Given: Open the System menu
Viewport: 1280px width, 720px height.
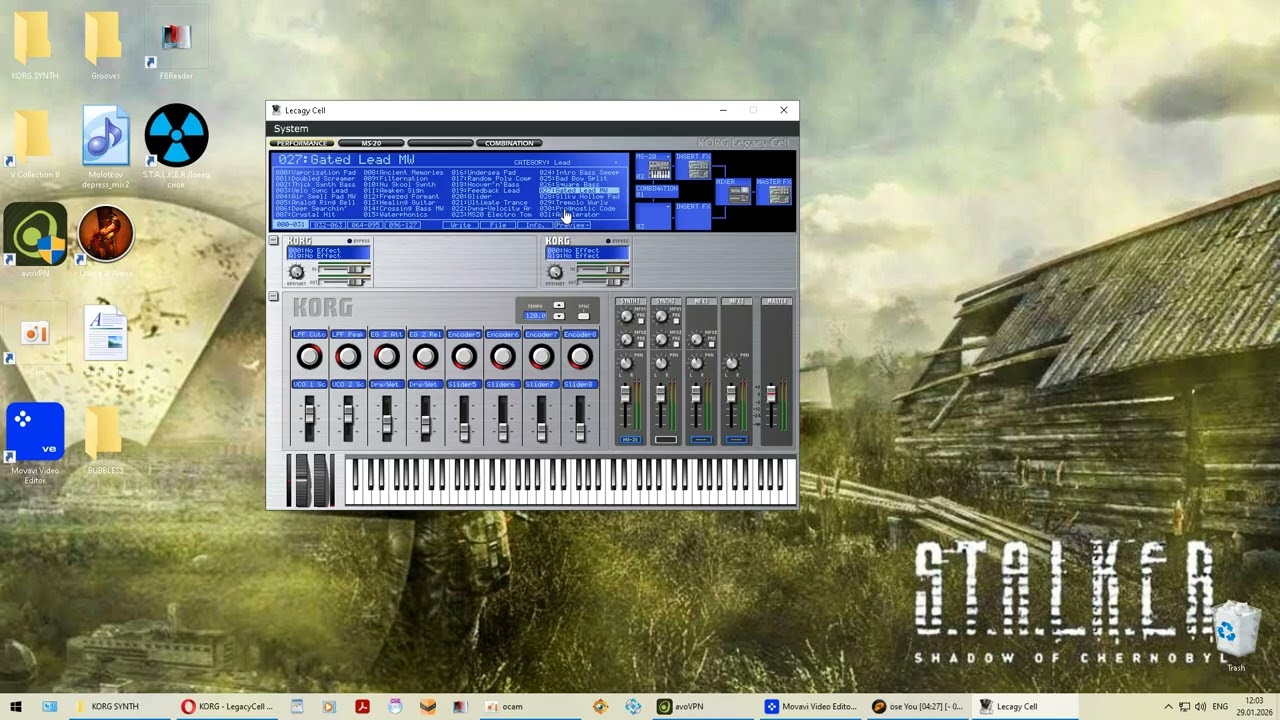Looking at the screenshot, I should pyautogui.click(x=291, y=128).
